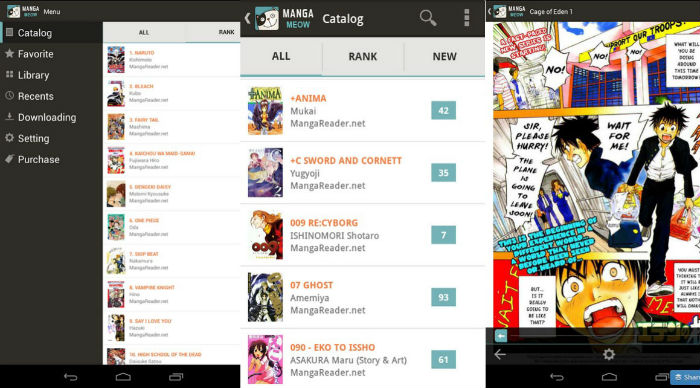Select NEW tab in the Catalog screen
Screen dimensions: 700x388
[x=444, y=56]
